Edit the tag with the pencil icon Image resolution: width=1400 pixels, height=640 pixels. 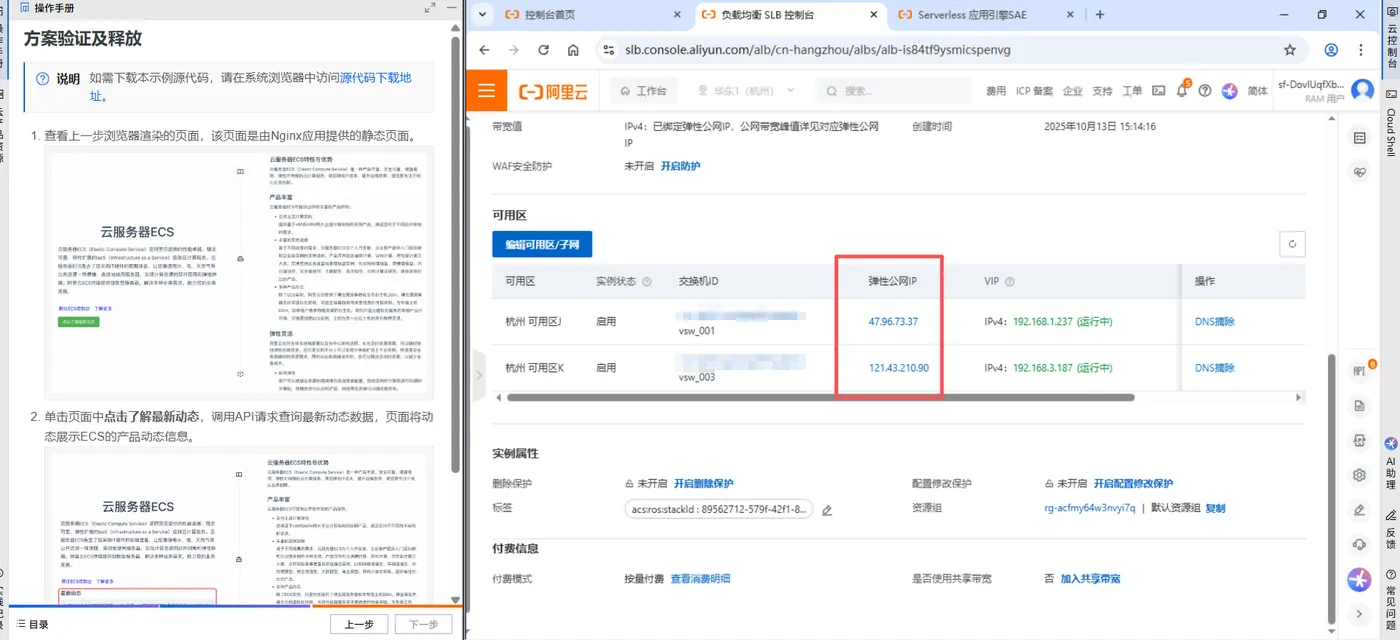tap(827, 510)
